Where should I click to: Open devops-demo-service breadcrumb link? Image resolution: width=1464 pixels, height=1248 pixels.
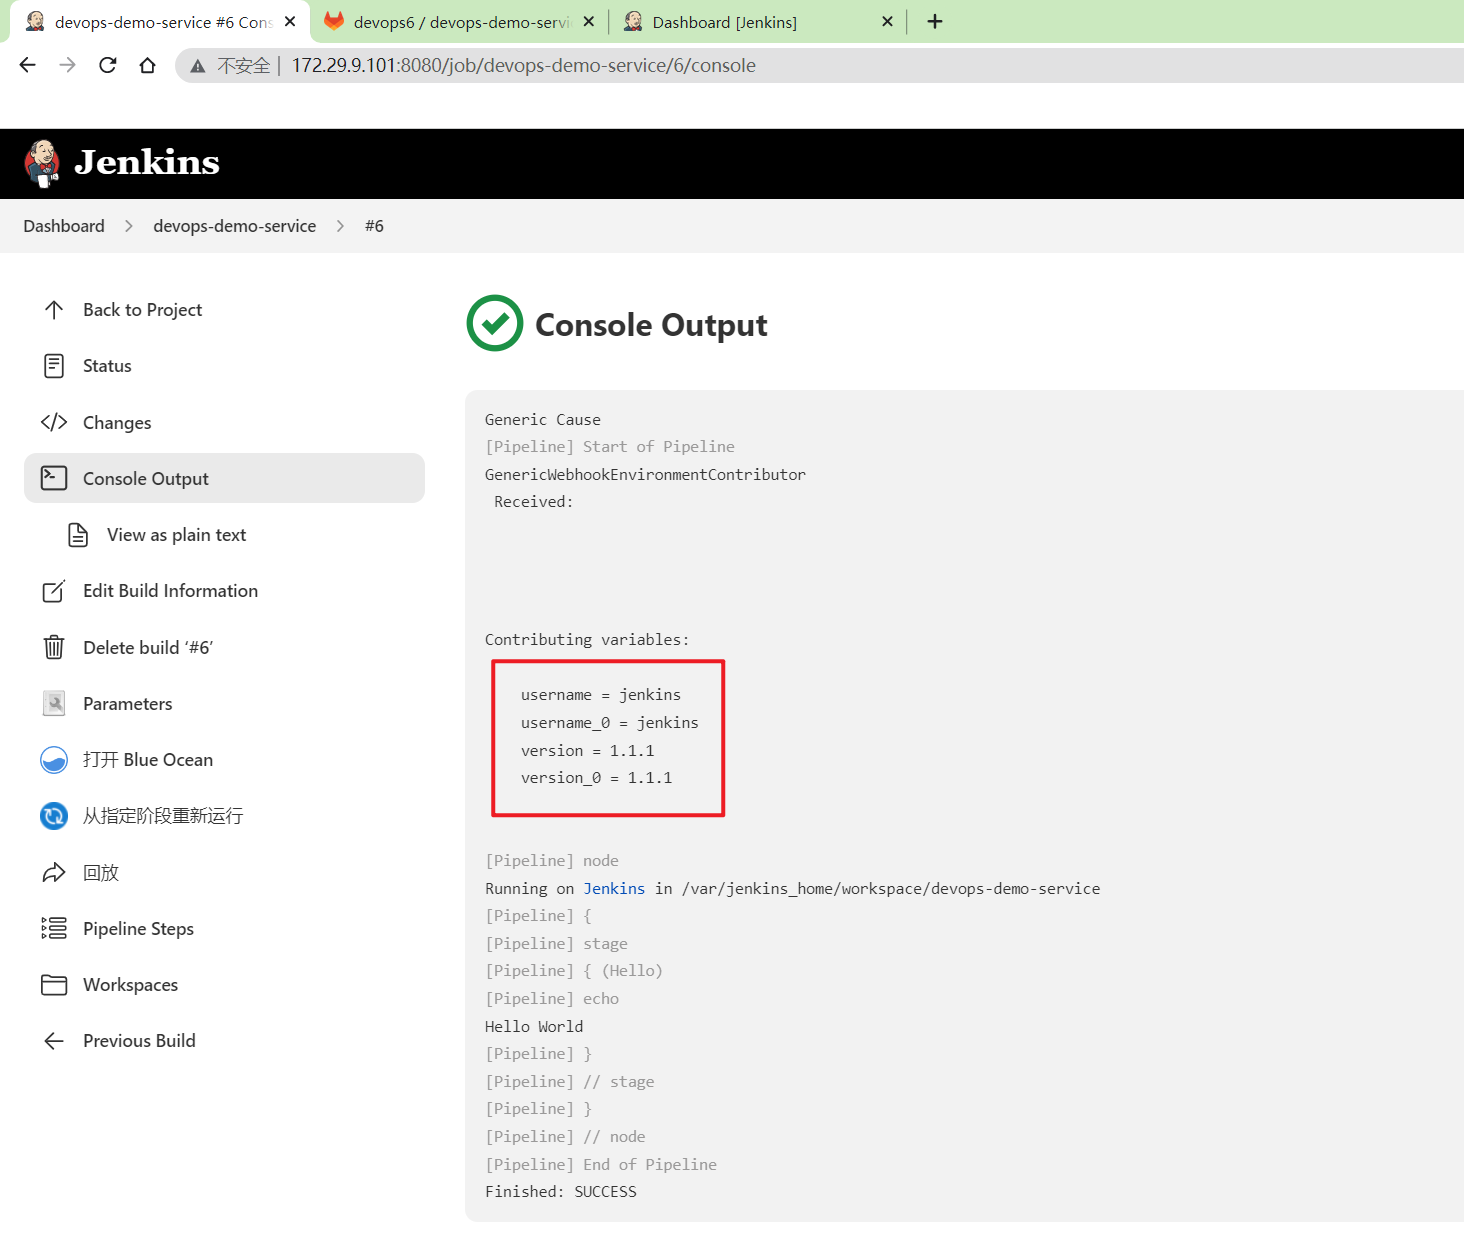tap(234, 226)
